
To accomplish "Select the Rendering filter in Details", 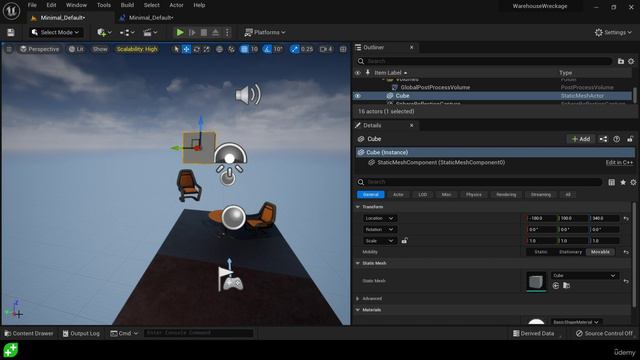I will point(506,195).
